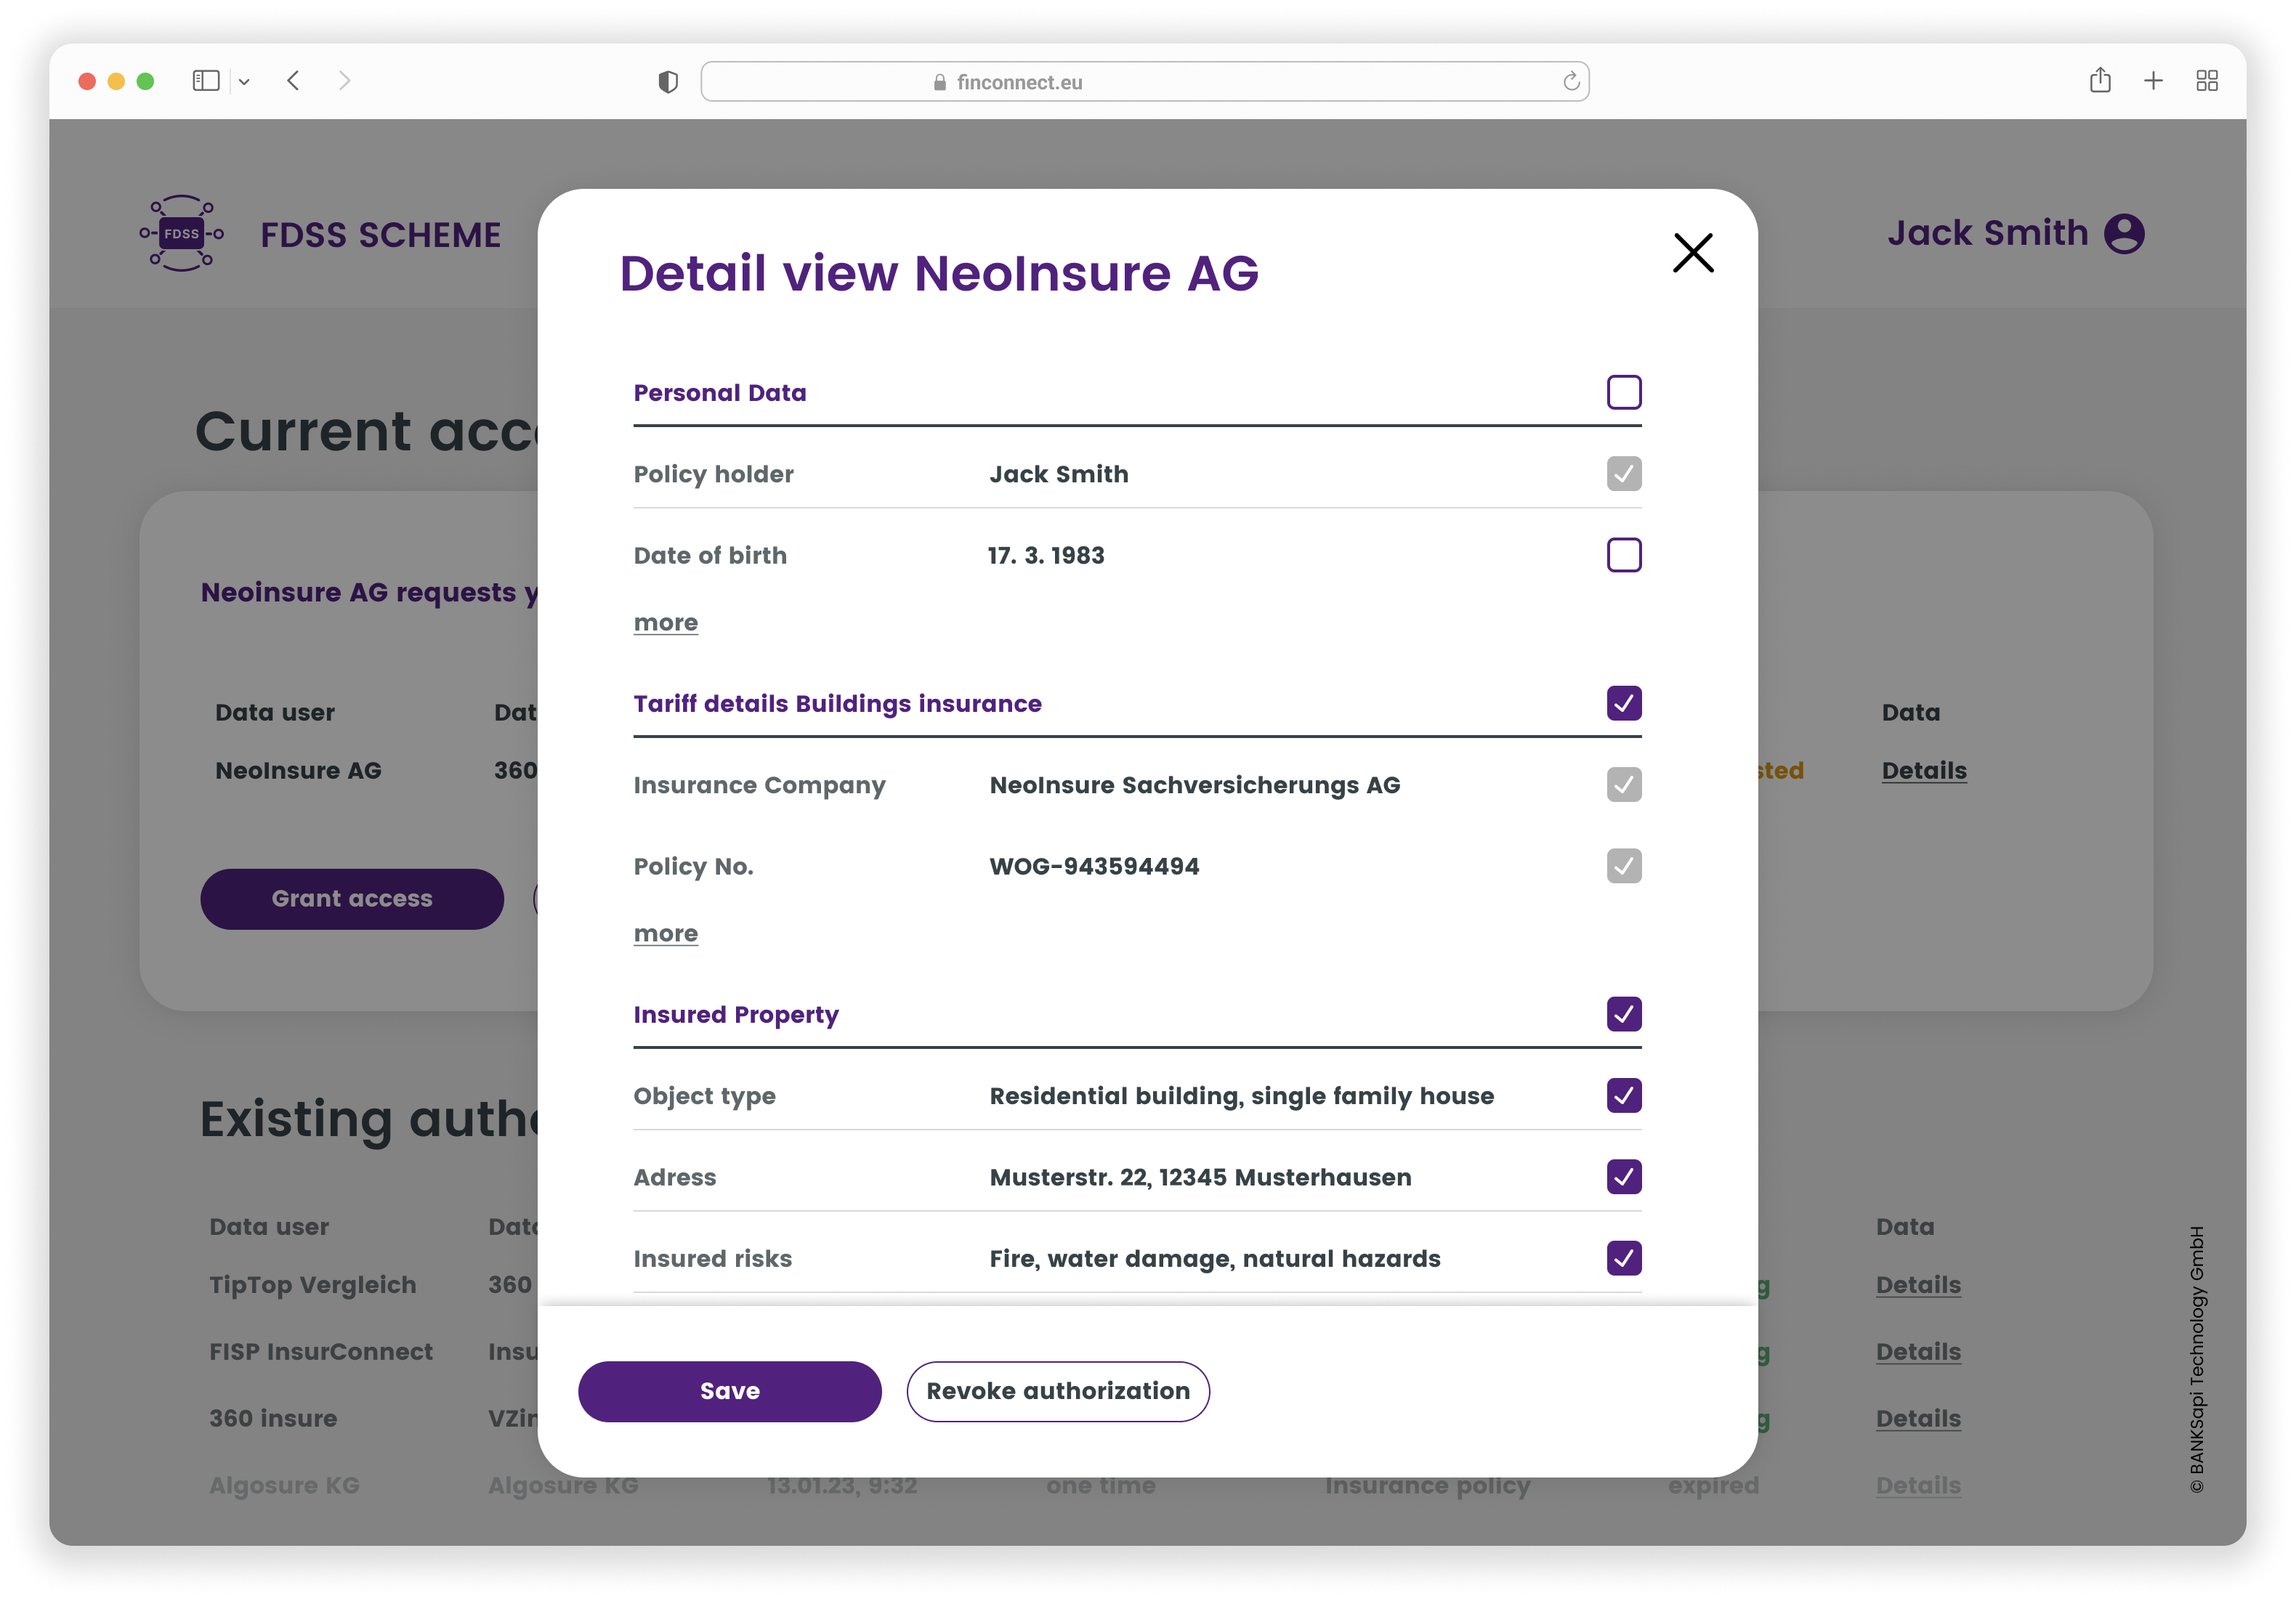Enable the Date of birth checkbox

[1623, 555]
